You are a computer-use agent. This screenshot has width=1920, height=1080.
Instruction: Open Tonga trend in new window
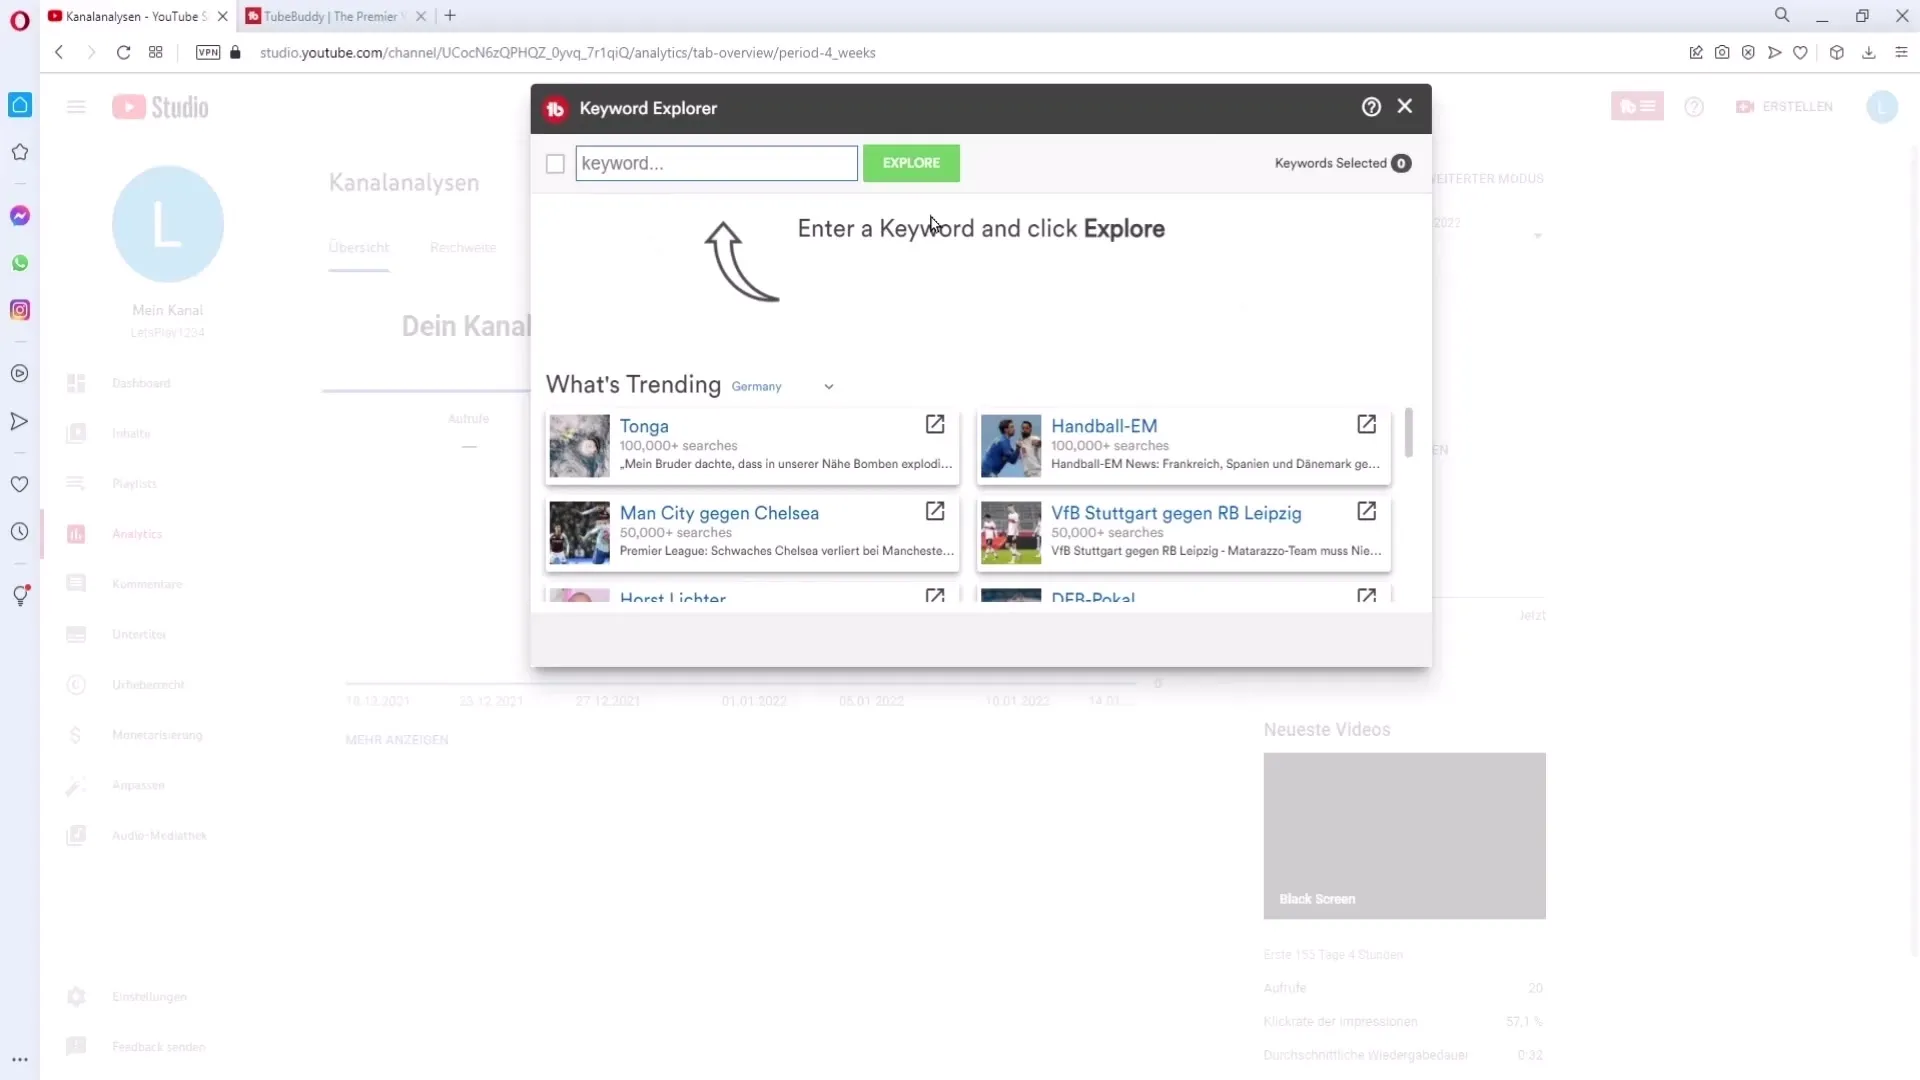[x=935, y=424]
